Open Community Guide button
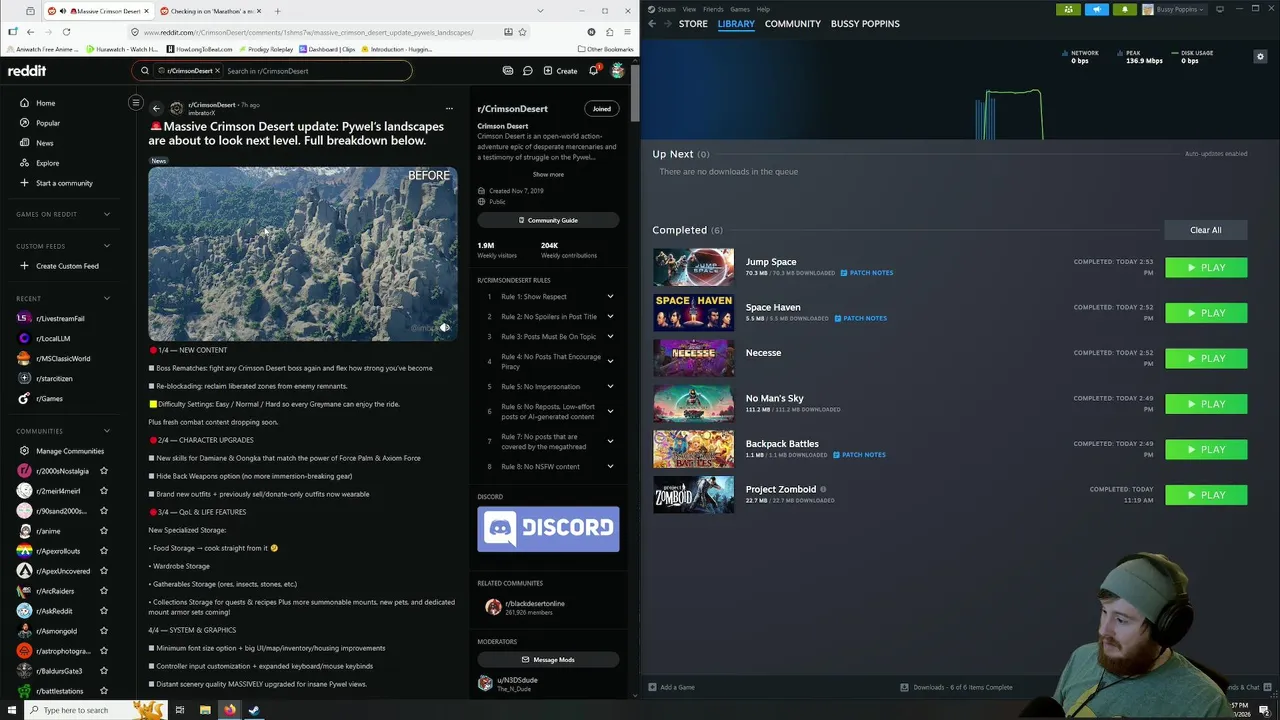Screen dimensions: 1280x720 pos(548,220)
